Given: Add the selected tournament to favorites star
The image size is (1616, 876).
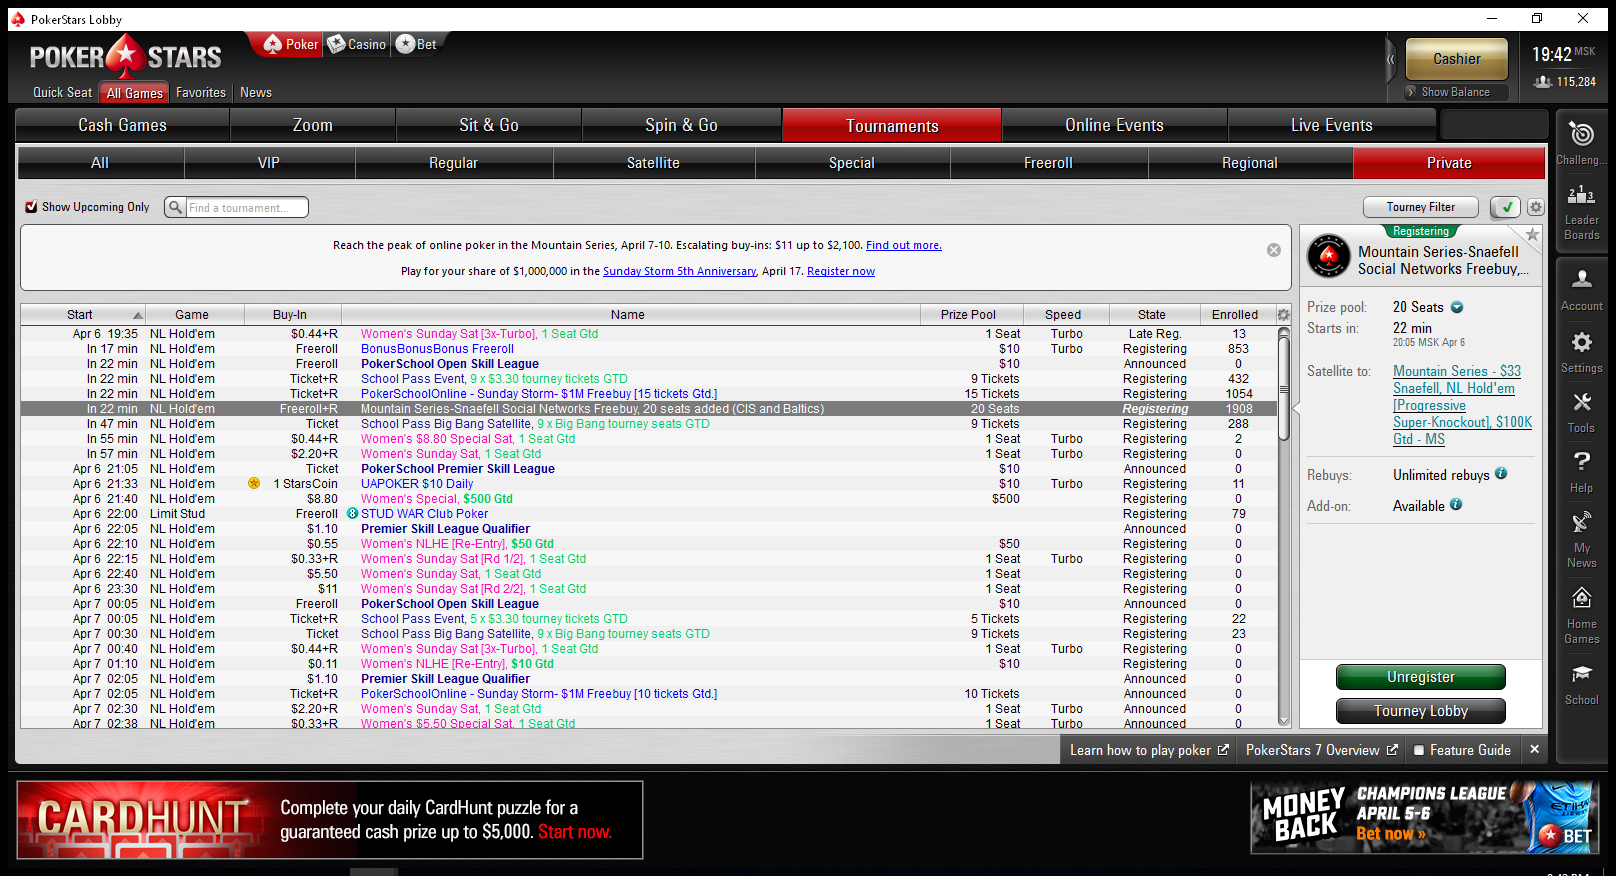Looking at the screenshot, I should pos(1531,234).
